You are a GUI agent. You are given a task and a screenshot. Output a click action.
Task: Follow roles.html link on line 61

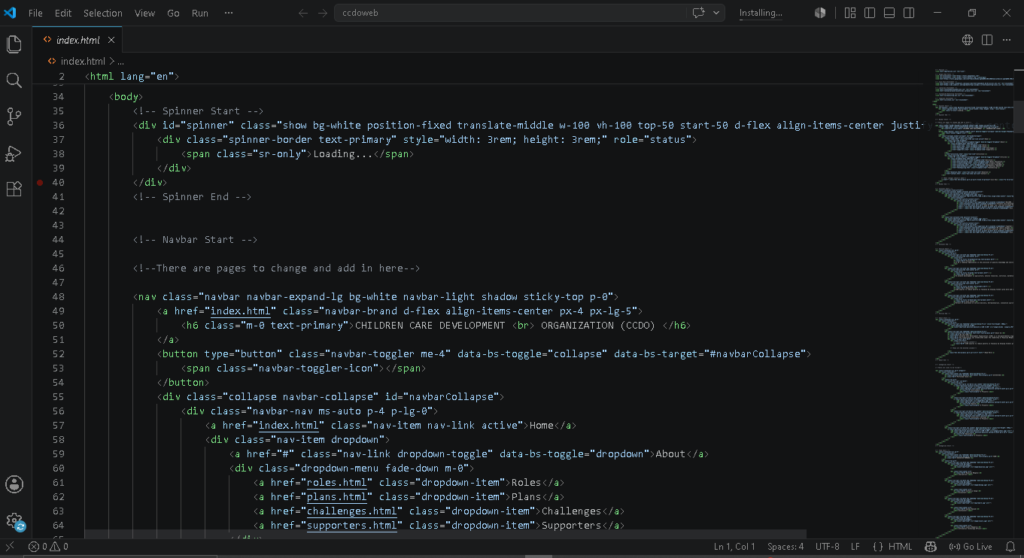tap(336, 483)
